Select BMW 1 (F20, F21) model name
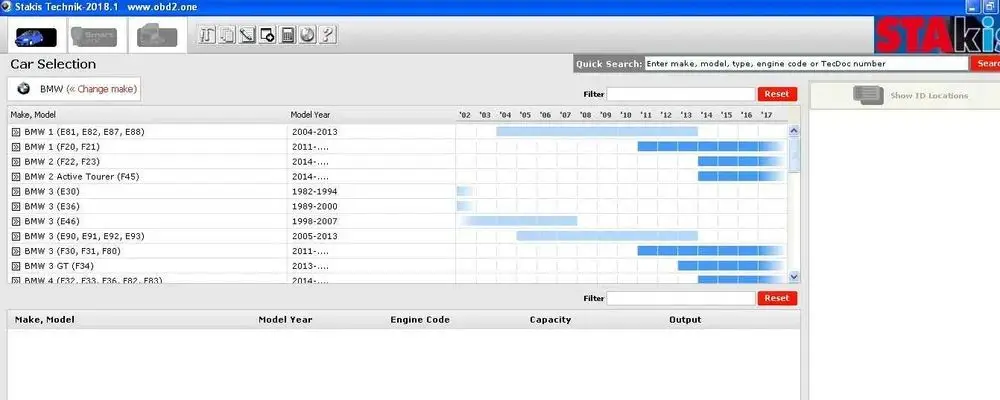The height and width of the screenshot is (400, 1000). coord(63,147)
